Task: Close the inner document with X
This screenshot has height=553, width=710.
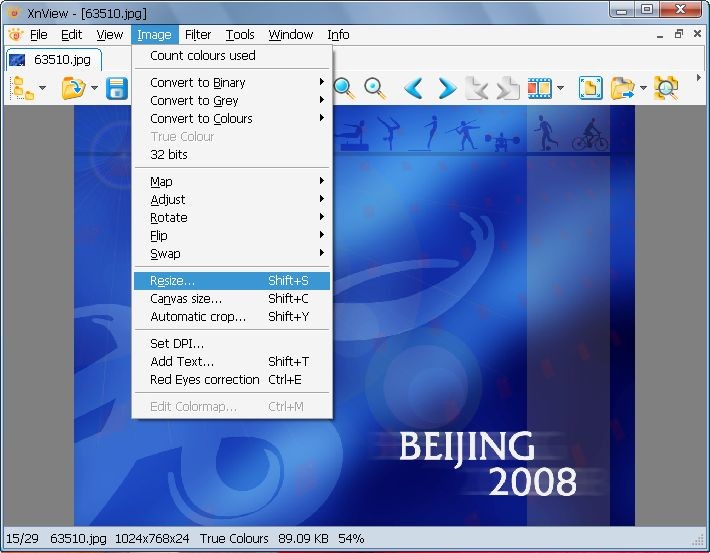Action: point(697,34)
